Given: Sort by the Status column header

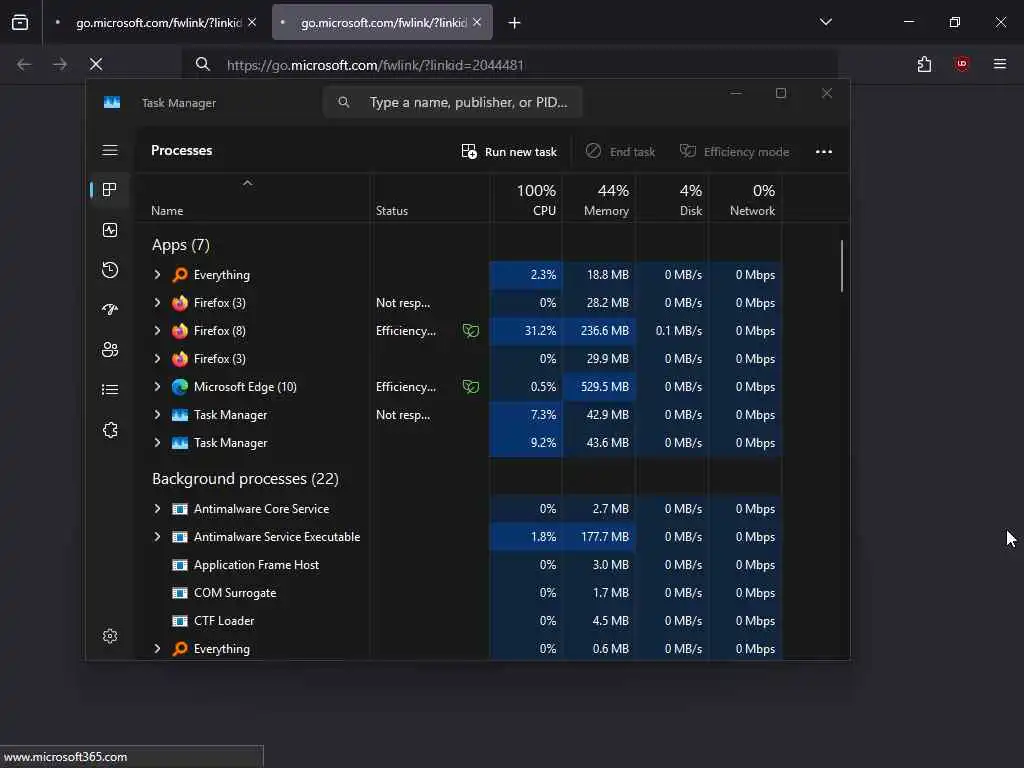Looking at the screenshot, I should [430, 199].
